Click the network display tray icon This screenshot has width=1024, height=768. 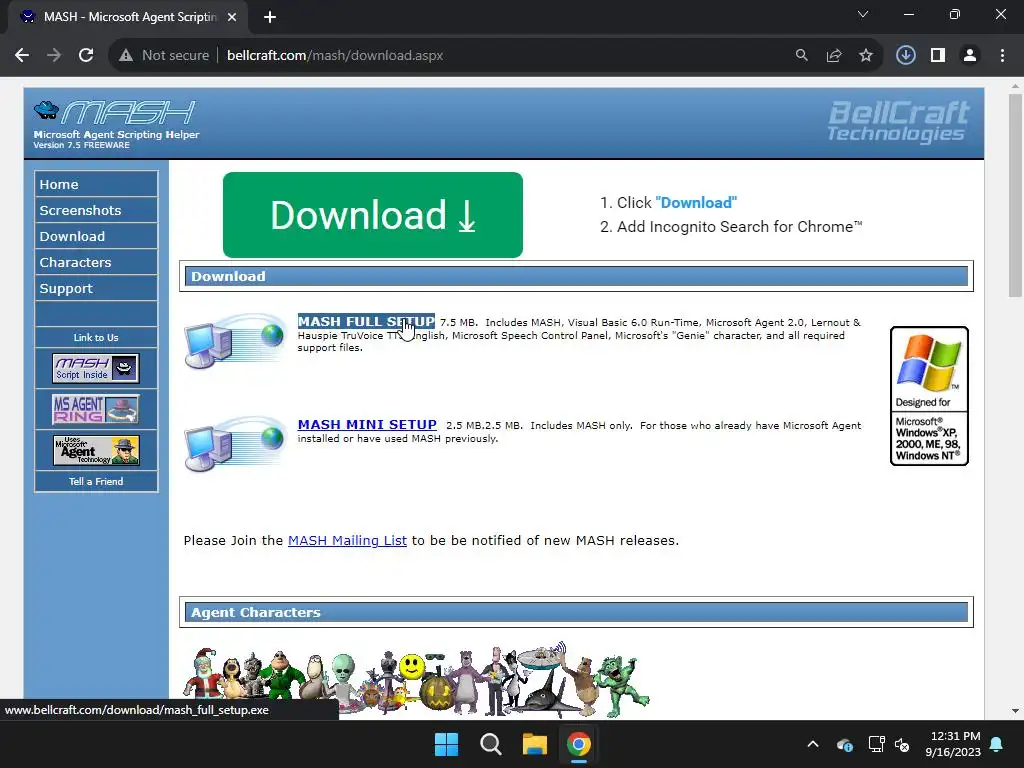pos(876,744)
